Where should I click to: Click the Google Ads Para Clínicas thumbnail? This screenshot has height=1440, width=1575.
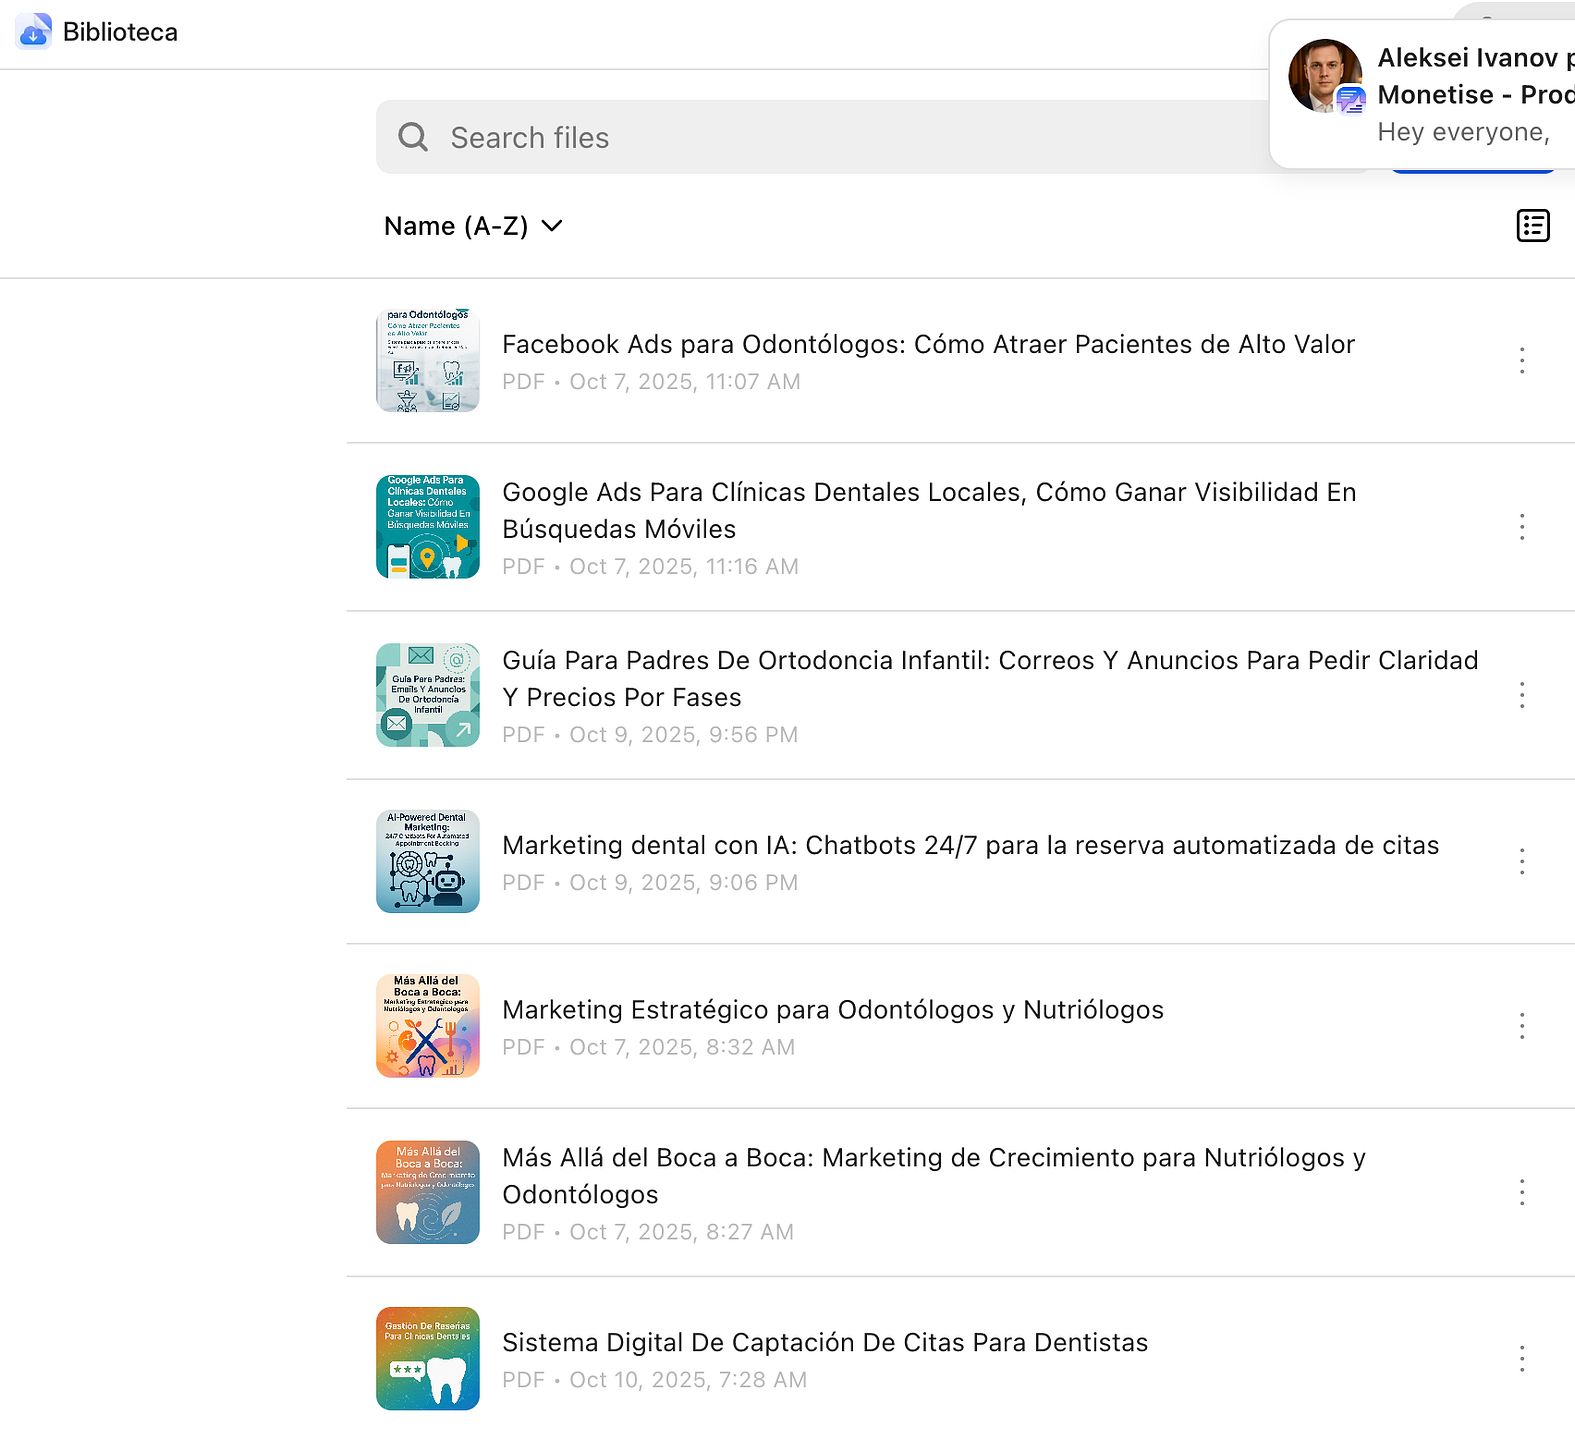point(428,527)
